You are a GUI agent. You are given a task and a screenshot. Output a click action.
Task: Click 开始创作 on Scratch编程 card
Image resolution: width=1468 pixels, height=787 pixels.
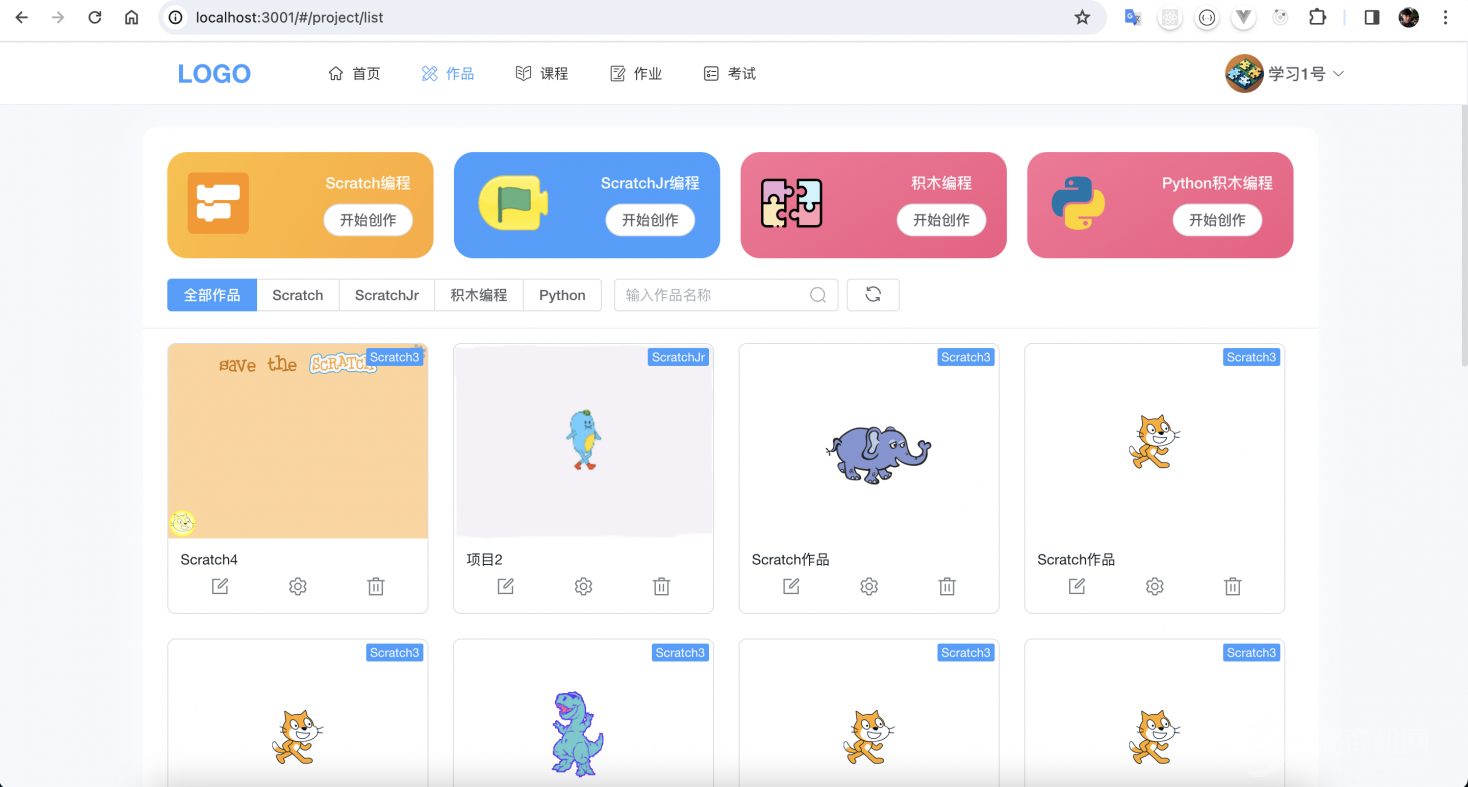coord(368,220)
